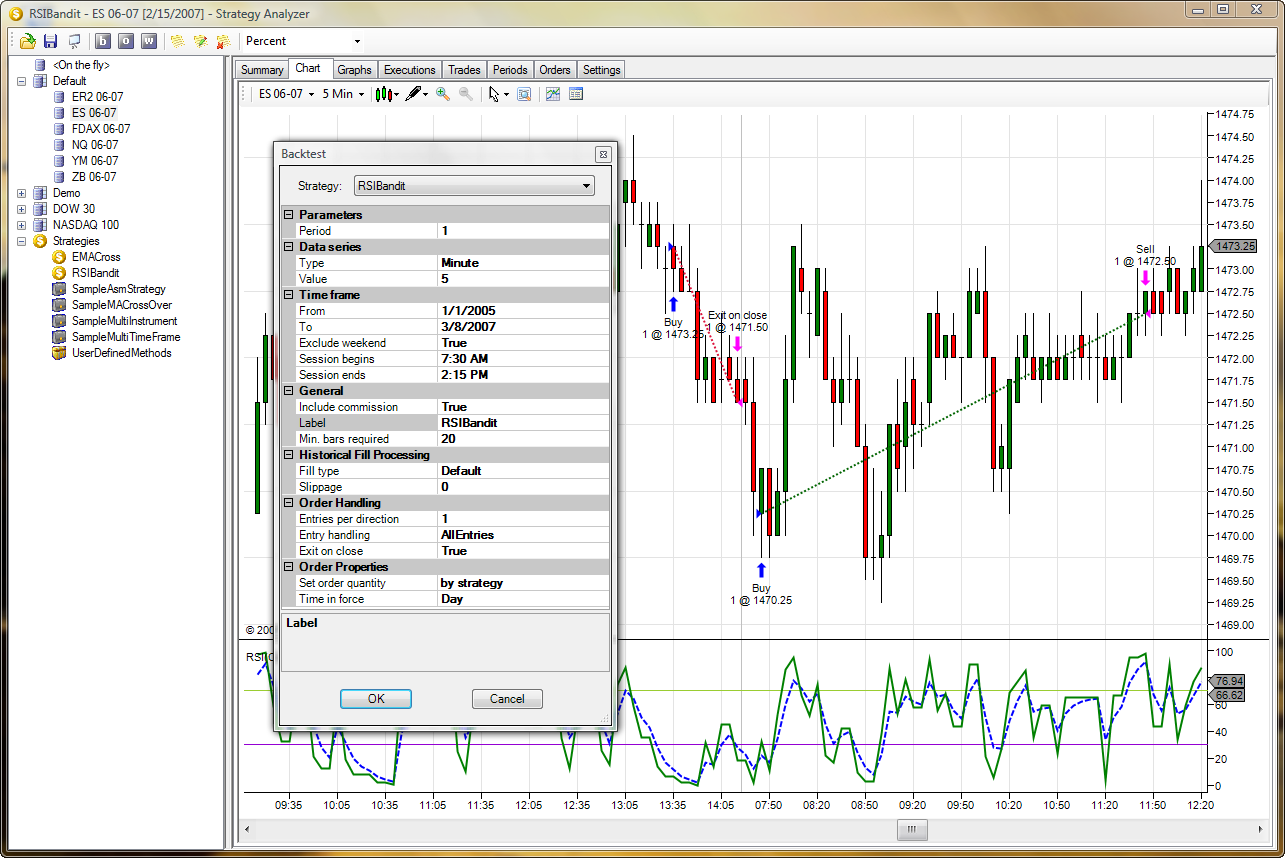
Task: Open the Summary tab
Action: [262, 70]
